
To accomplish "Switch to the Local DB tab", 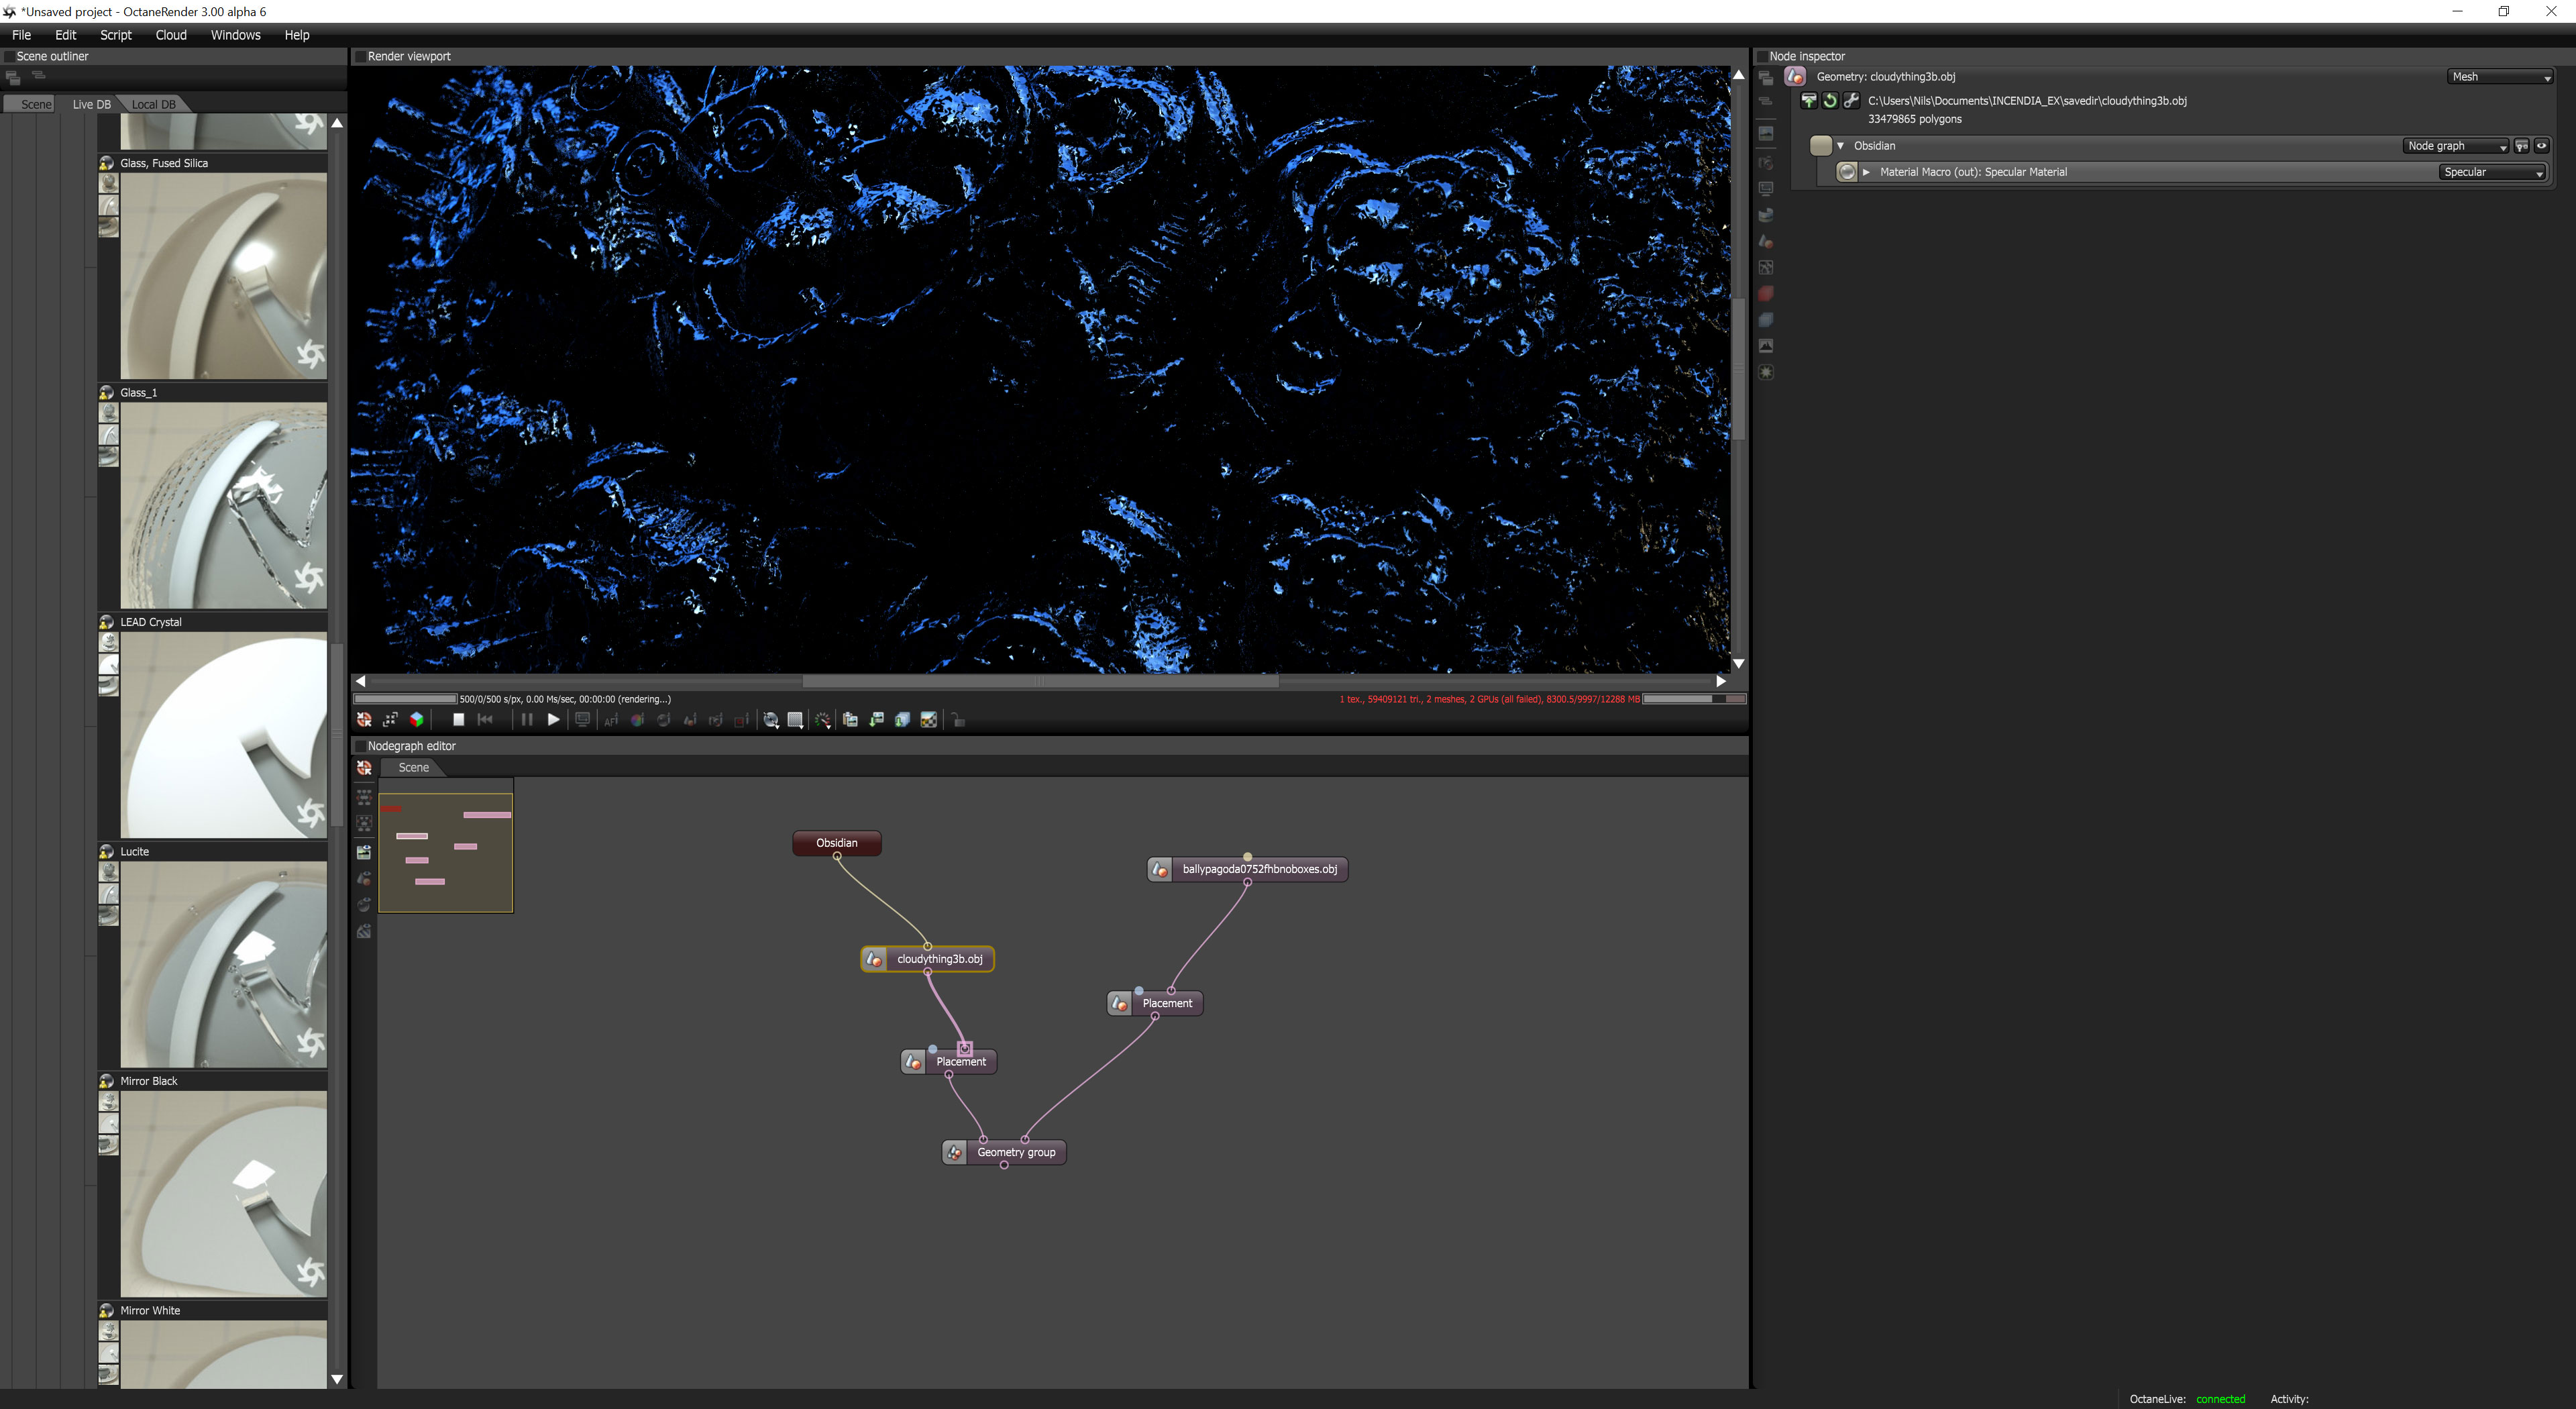I will pyautogui.click(x=153, y=104).
